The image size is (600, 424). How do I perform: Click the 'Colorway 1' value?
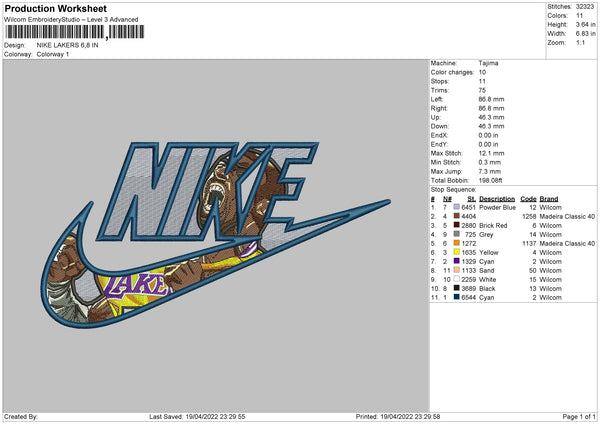[x=53, y=54]
